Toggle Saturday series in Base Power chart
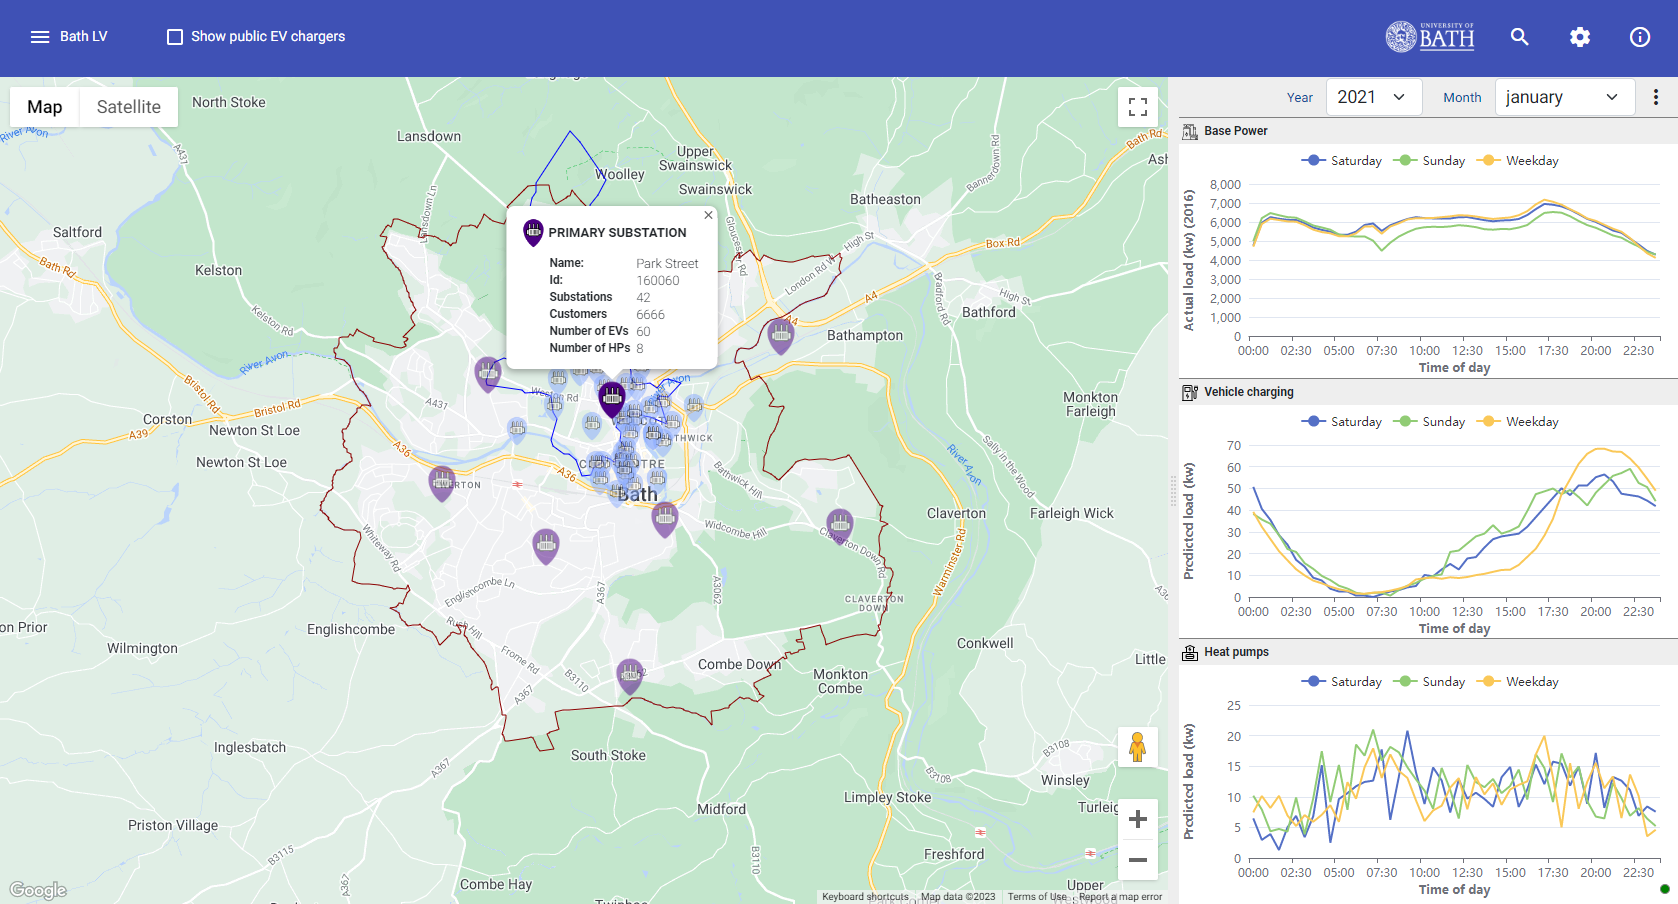The width and height of the screenshot is (1678, 904). 1342,161
